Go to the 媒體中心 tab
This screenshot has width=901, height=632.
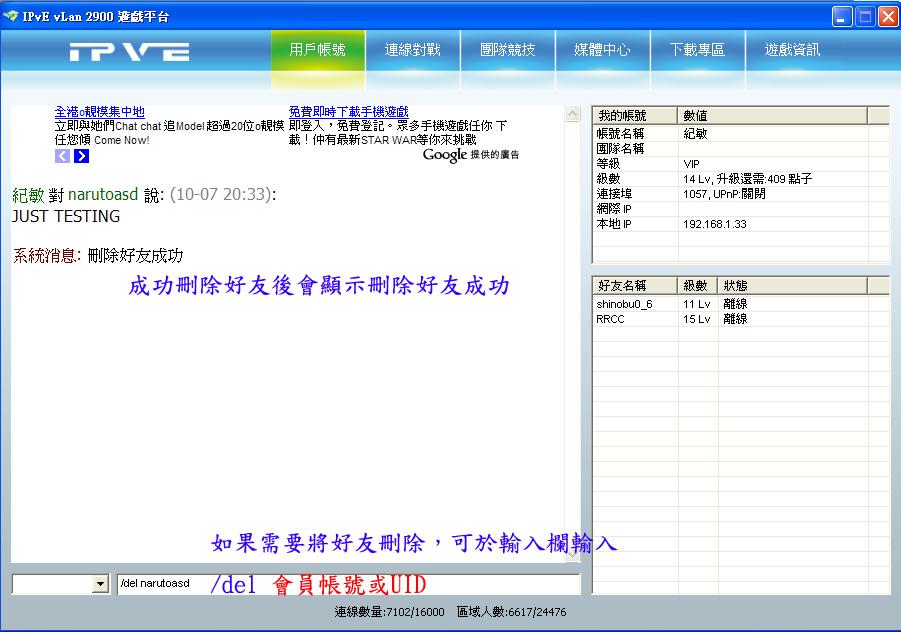pos(603,50)
